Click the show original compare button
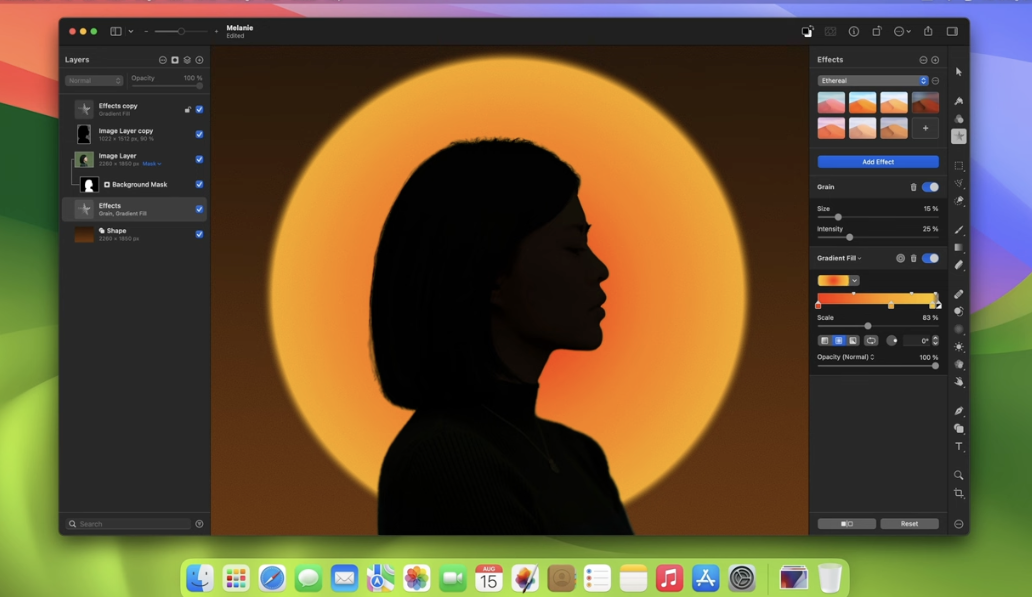1032x597 pixels. click(847, 524)
